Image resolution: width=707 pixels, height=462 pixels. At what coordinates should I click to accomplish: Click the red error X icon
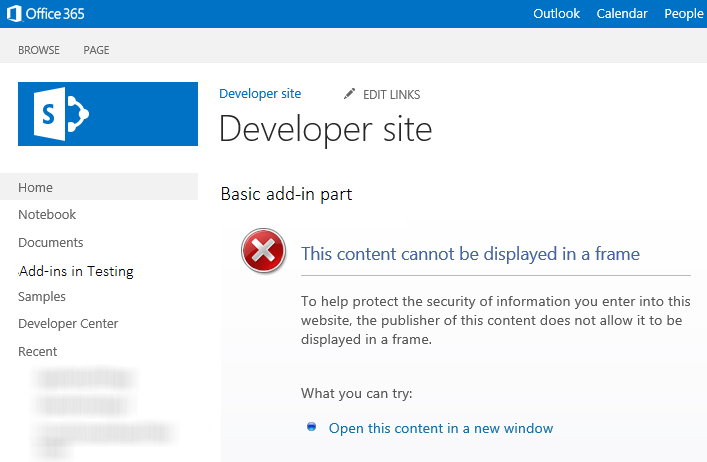coord(263,251)
